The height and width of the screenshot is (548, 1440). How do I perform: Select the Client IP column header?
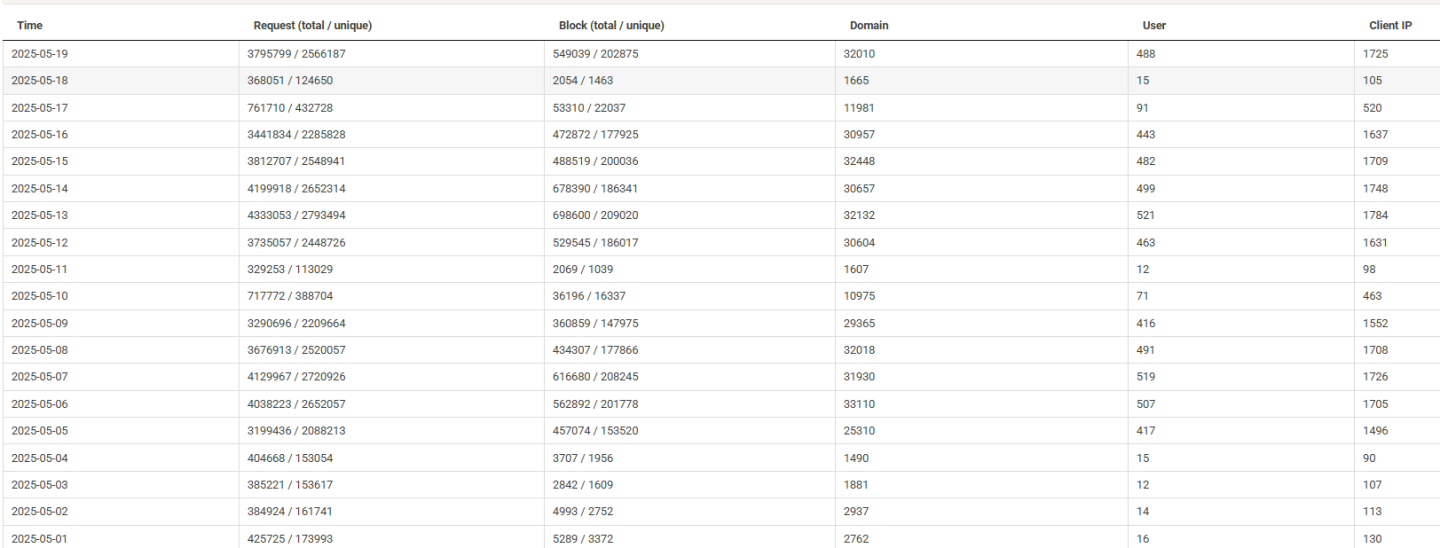pos(1390,25)
